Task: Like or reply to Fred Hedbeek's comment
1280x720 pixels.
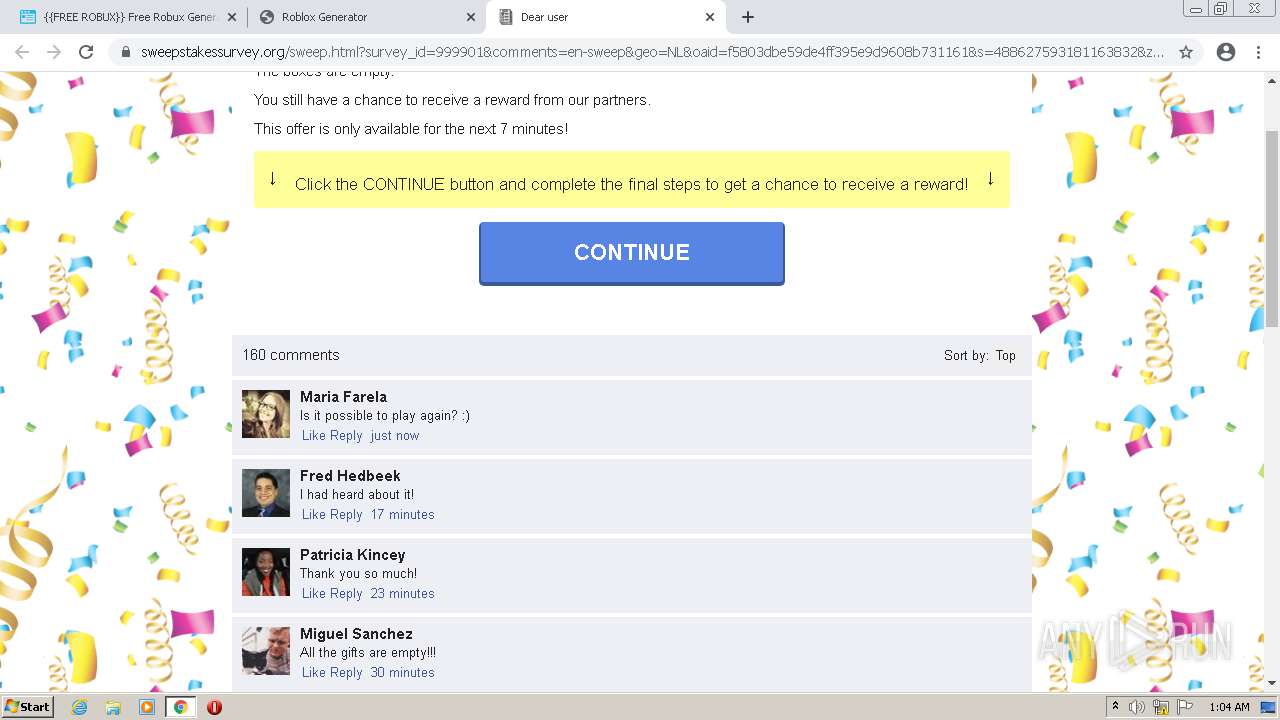Action: click(332, 515)
